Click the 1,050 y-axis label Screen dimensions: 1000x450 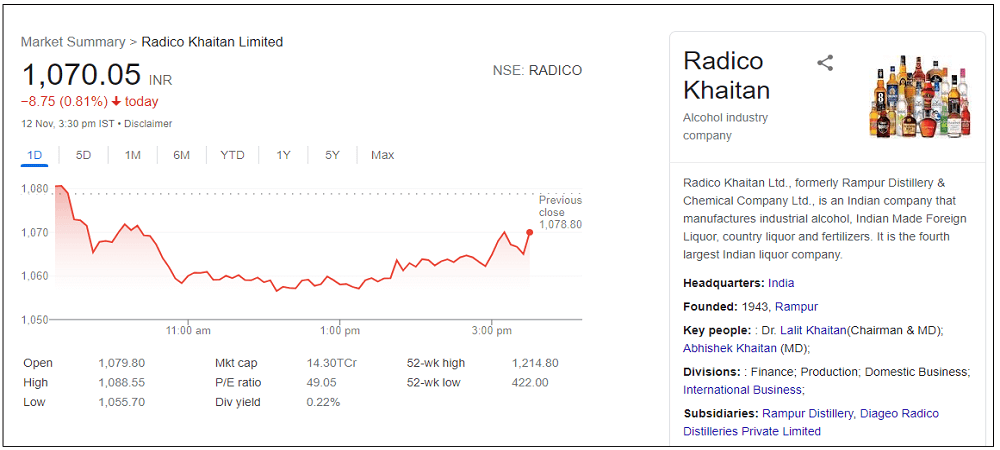(x=34, y=320)
